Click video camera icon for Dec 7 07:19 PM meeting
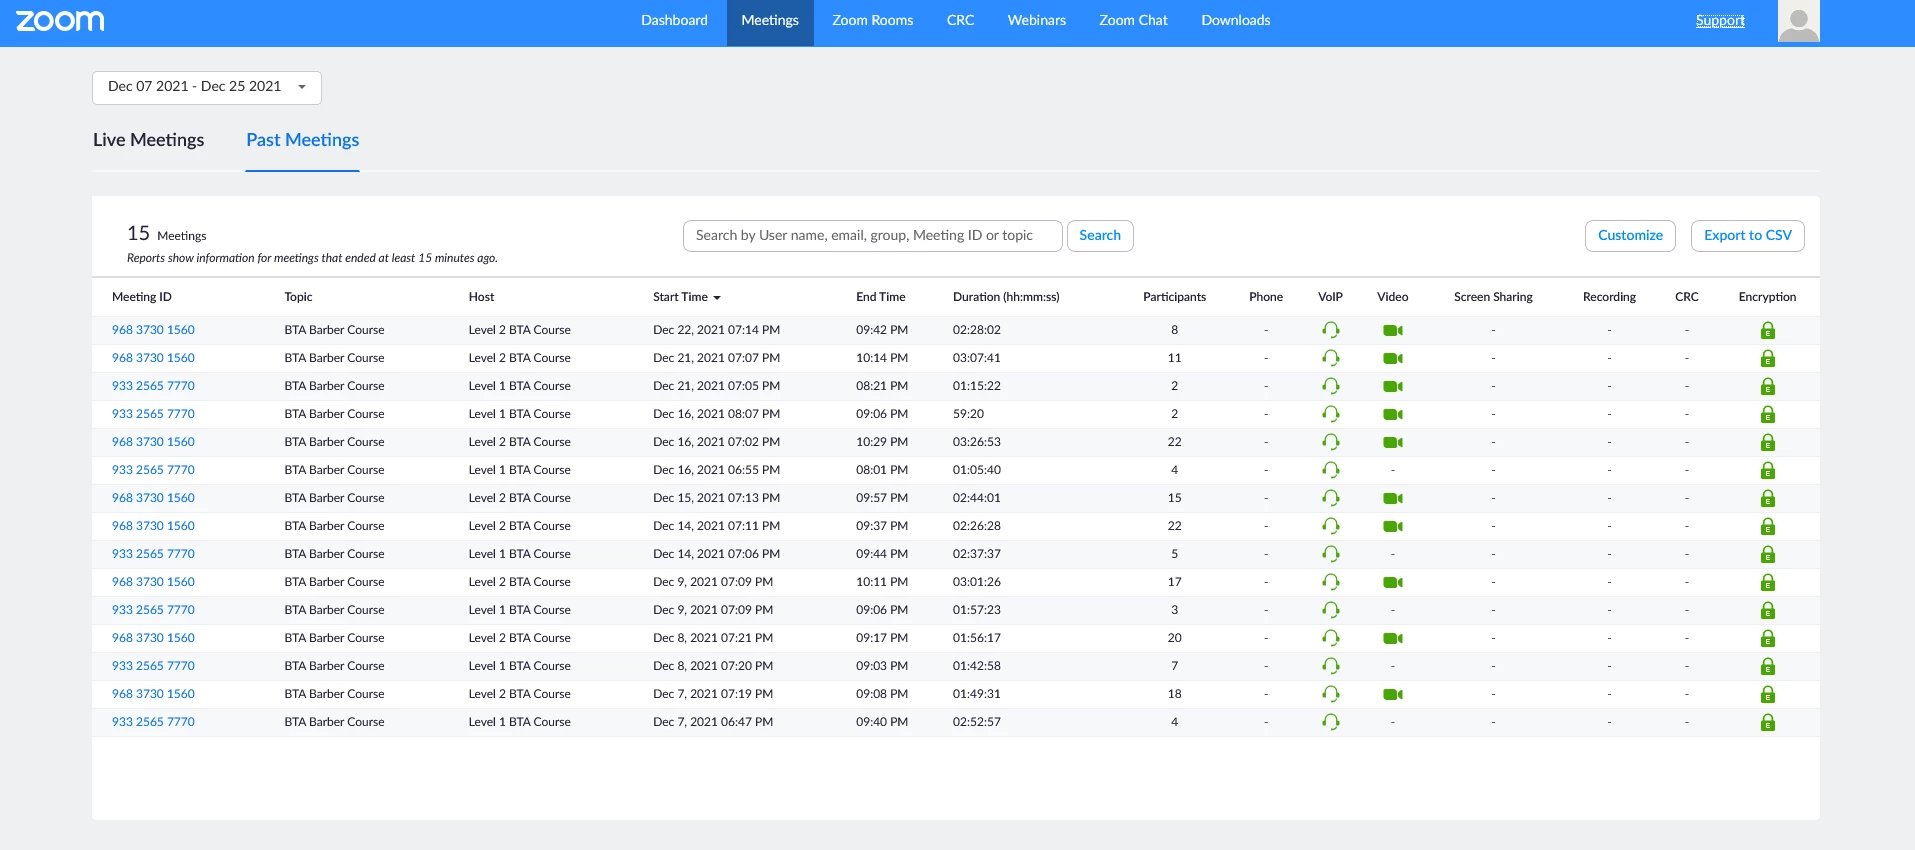The height and width of the screenshot is (850, 1915). [1393, 694]
